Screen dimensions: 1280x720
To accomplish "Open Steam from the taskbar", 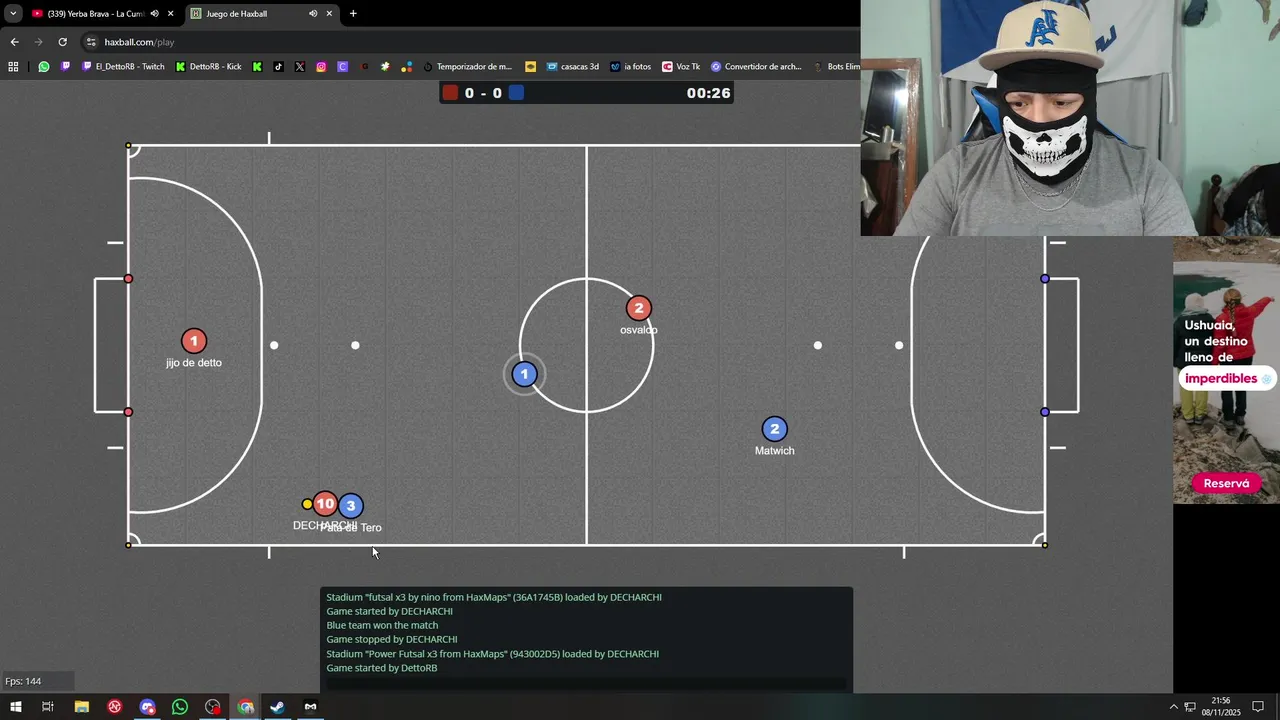I will coord(278,707).
